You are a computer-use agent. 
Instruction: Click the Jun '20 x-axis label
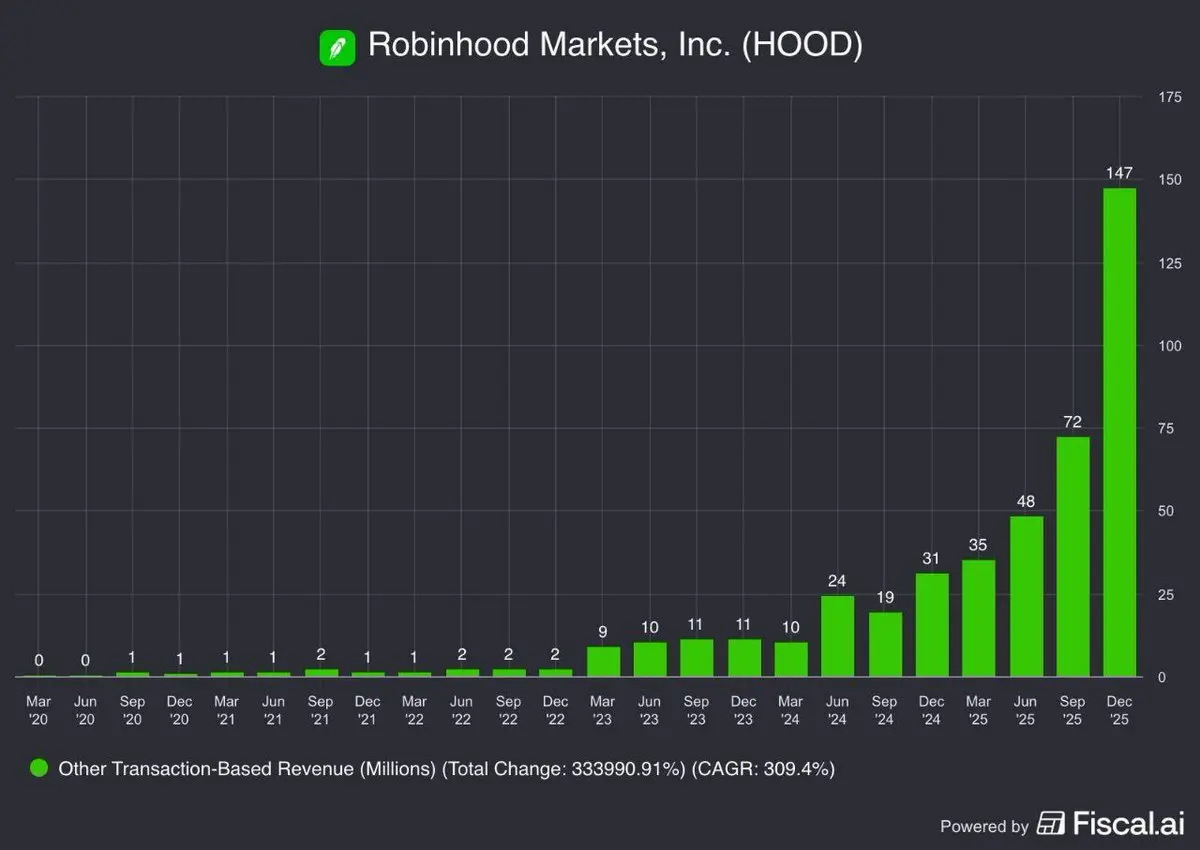[x=86, y=710]
